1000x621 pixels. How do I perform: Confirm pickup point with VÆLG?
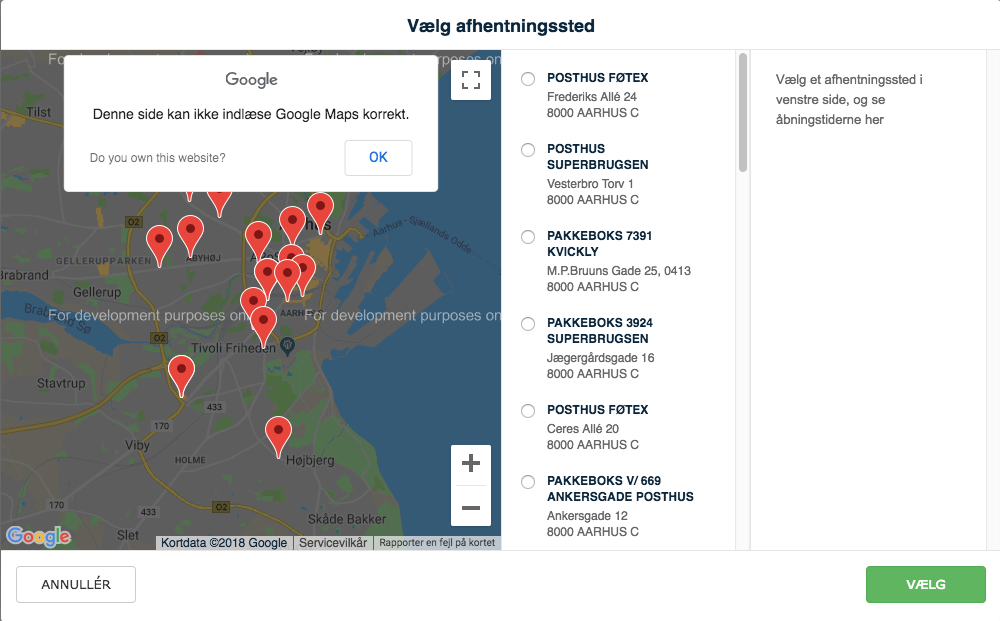coord(925,584)
